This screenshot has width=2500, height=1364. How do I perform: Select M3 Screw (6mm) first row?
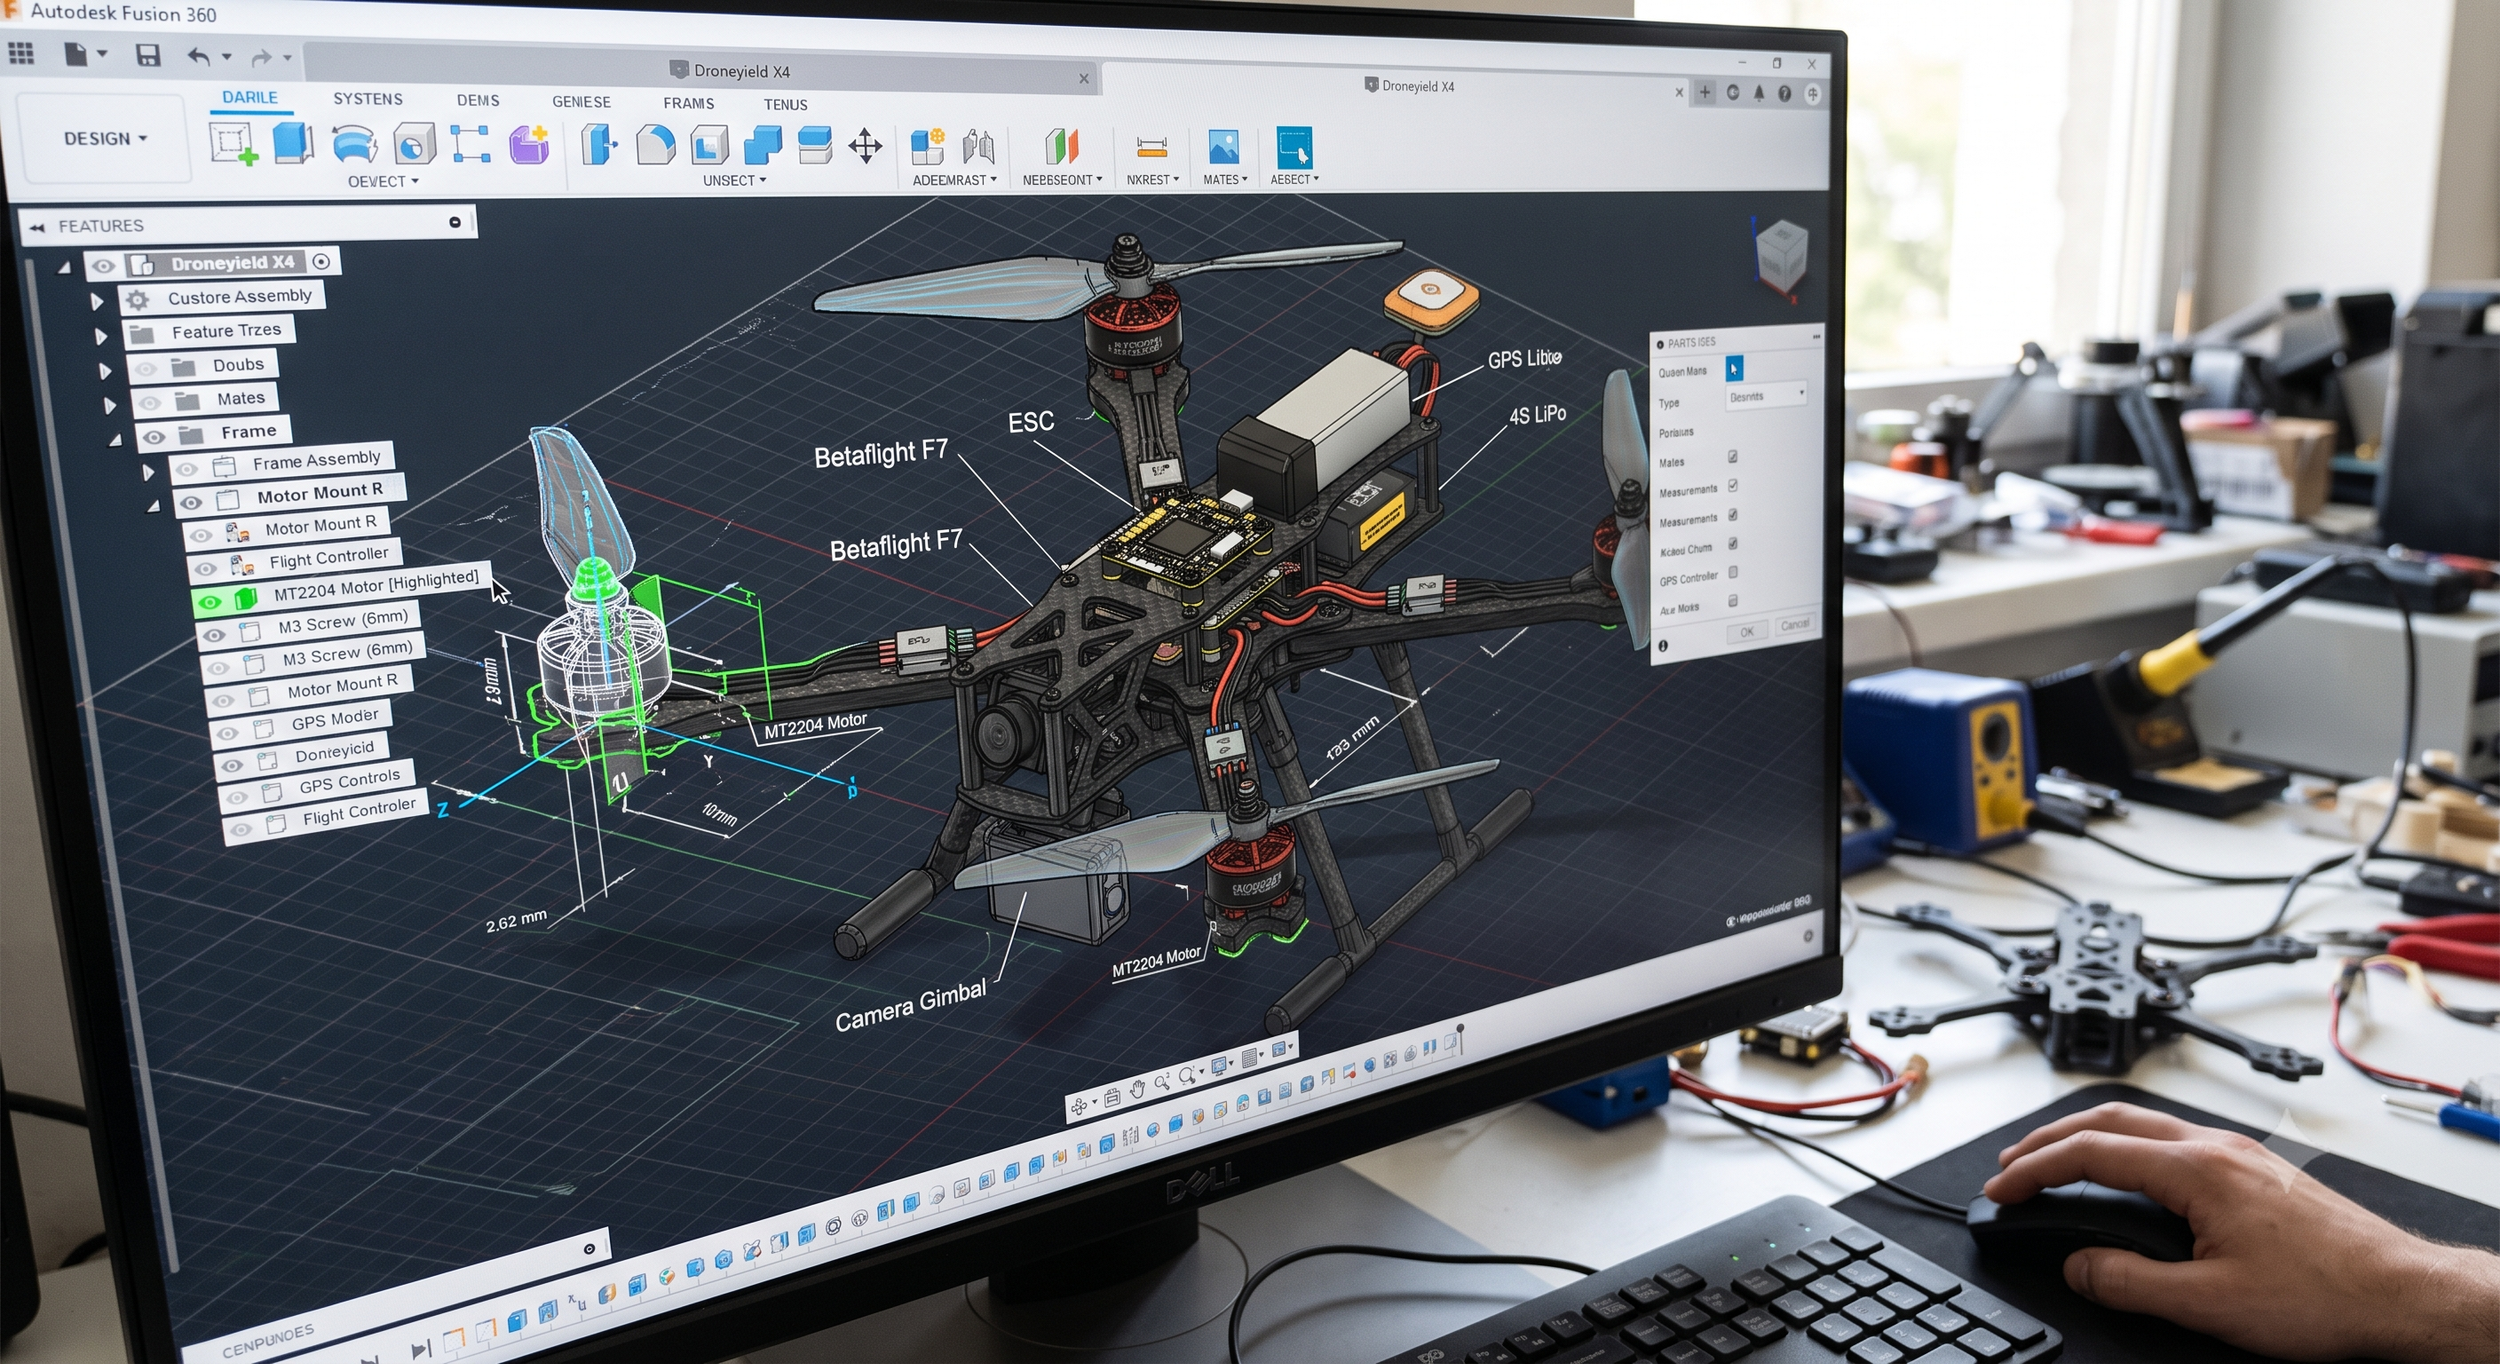coord(309,626)
